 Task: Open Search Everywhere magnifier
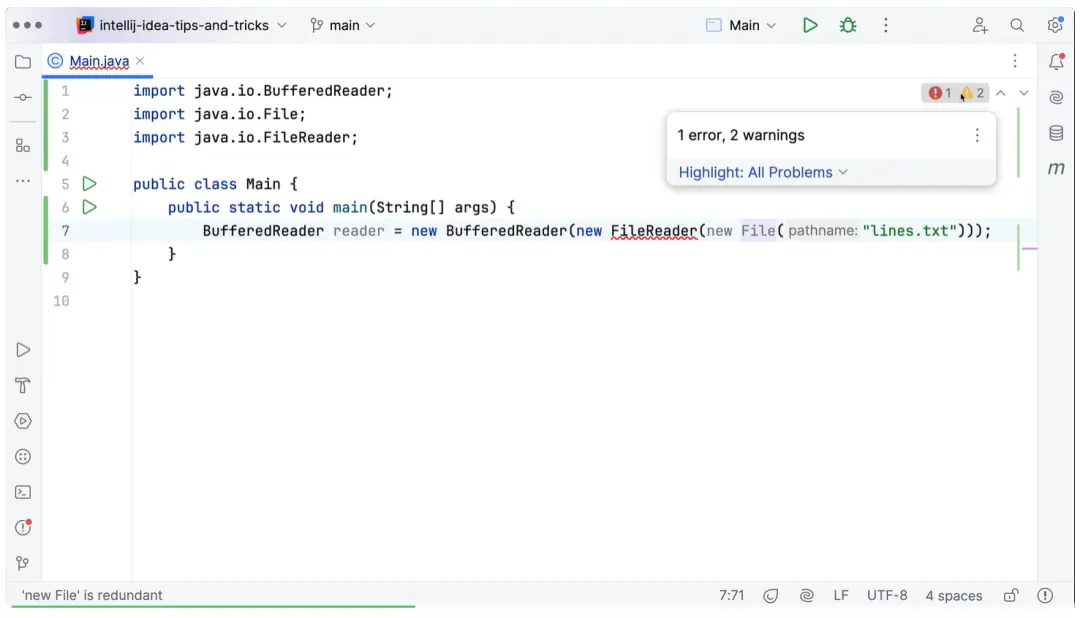tap(1017, 25)
